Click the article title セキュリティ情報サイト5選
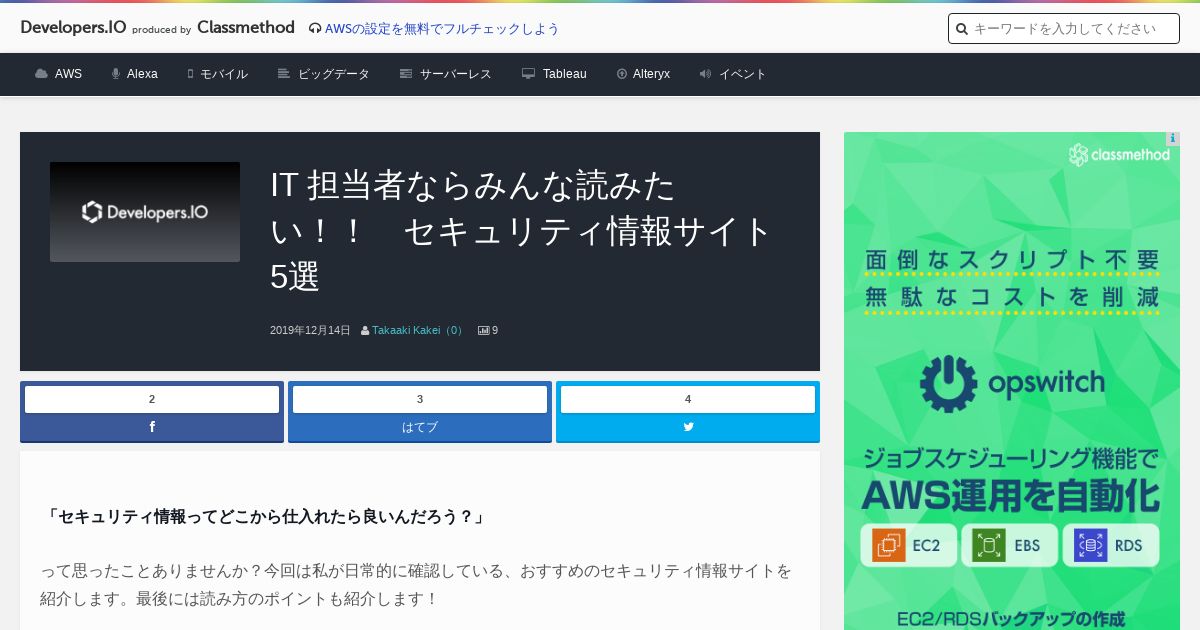 [520, 231]
